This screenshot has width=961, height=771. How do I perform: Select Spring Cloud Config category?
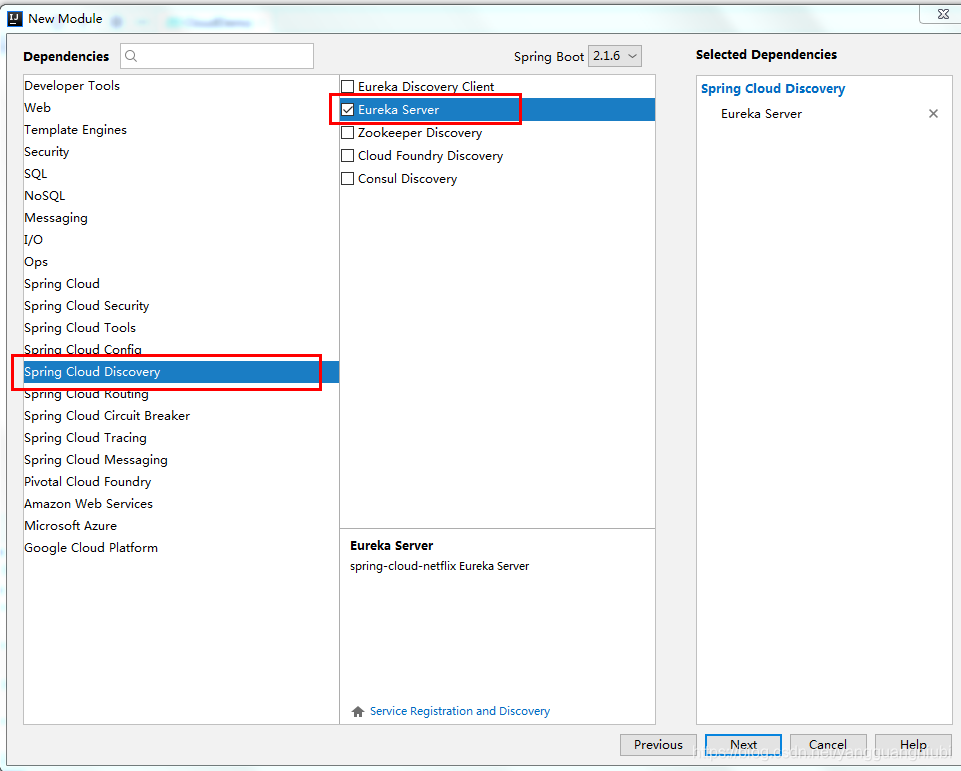pos(181,349)
